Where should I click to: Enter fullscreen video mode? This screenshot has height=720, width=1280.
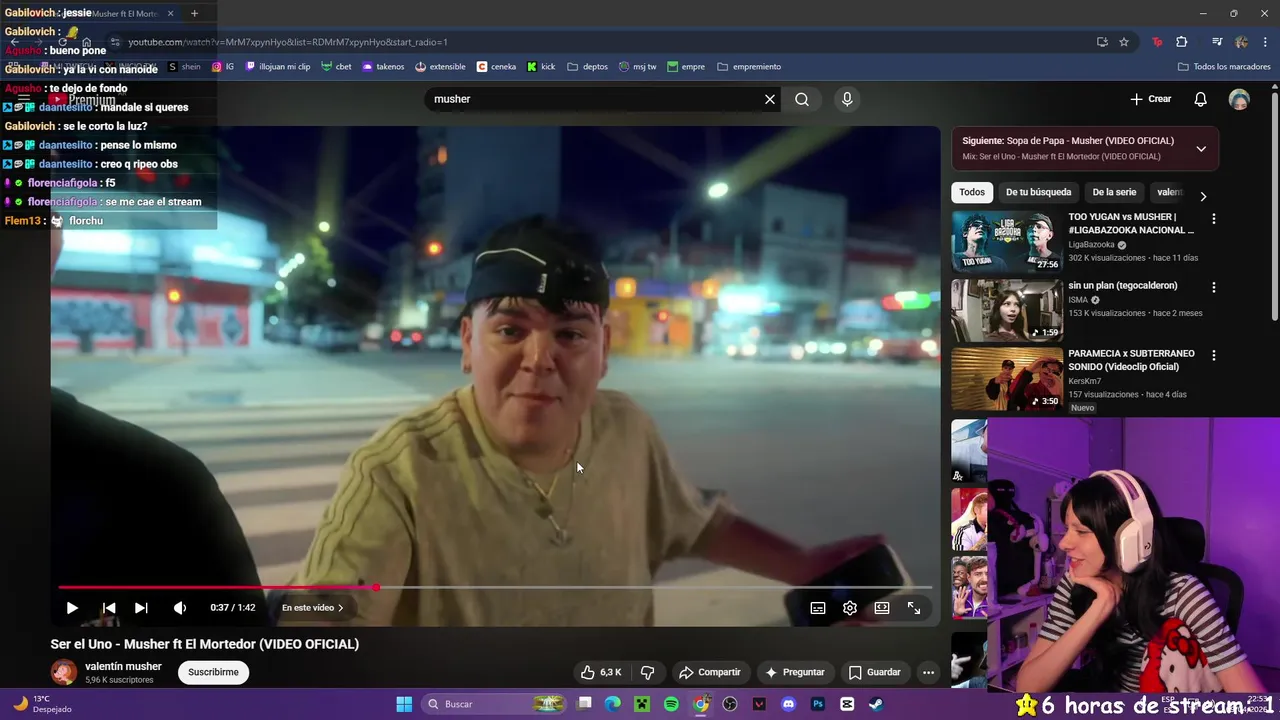(x=914, y=608)
